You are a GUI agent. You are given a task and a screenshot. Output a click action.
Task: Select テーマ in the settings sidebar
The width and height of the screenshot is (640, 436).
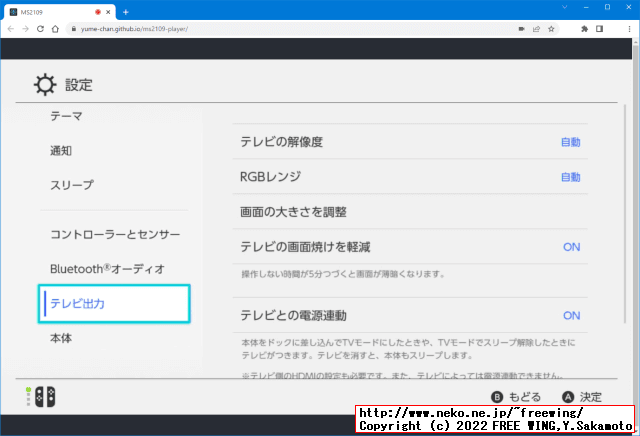[67, 117]
